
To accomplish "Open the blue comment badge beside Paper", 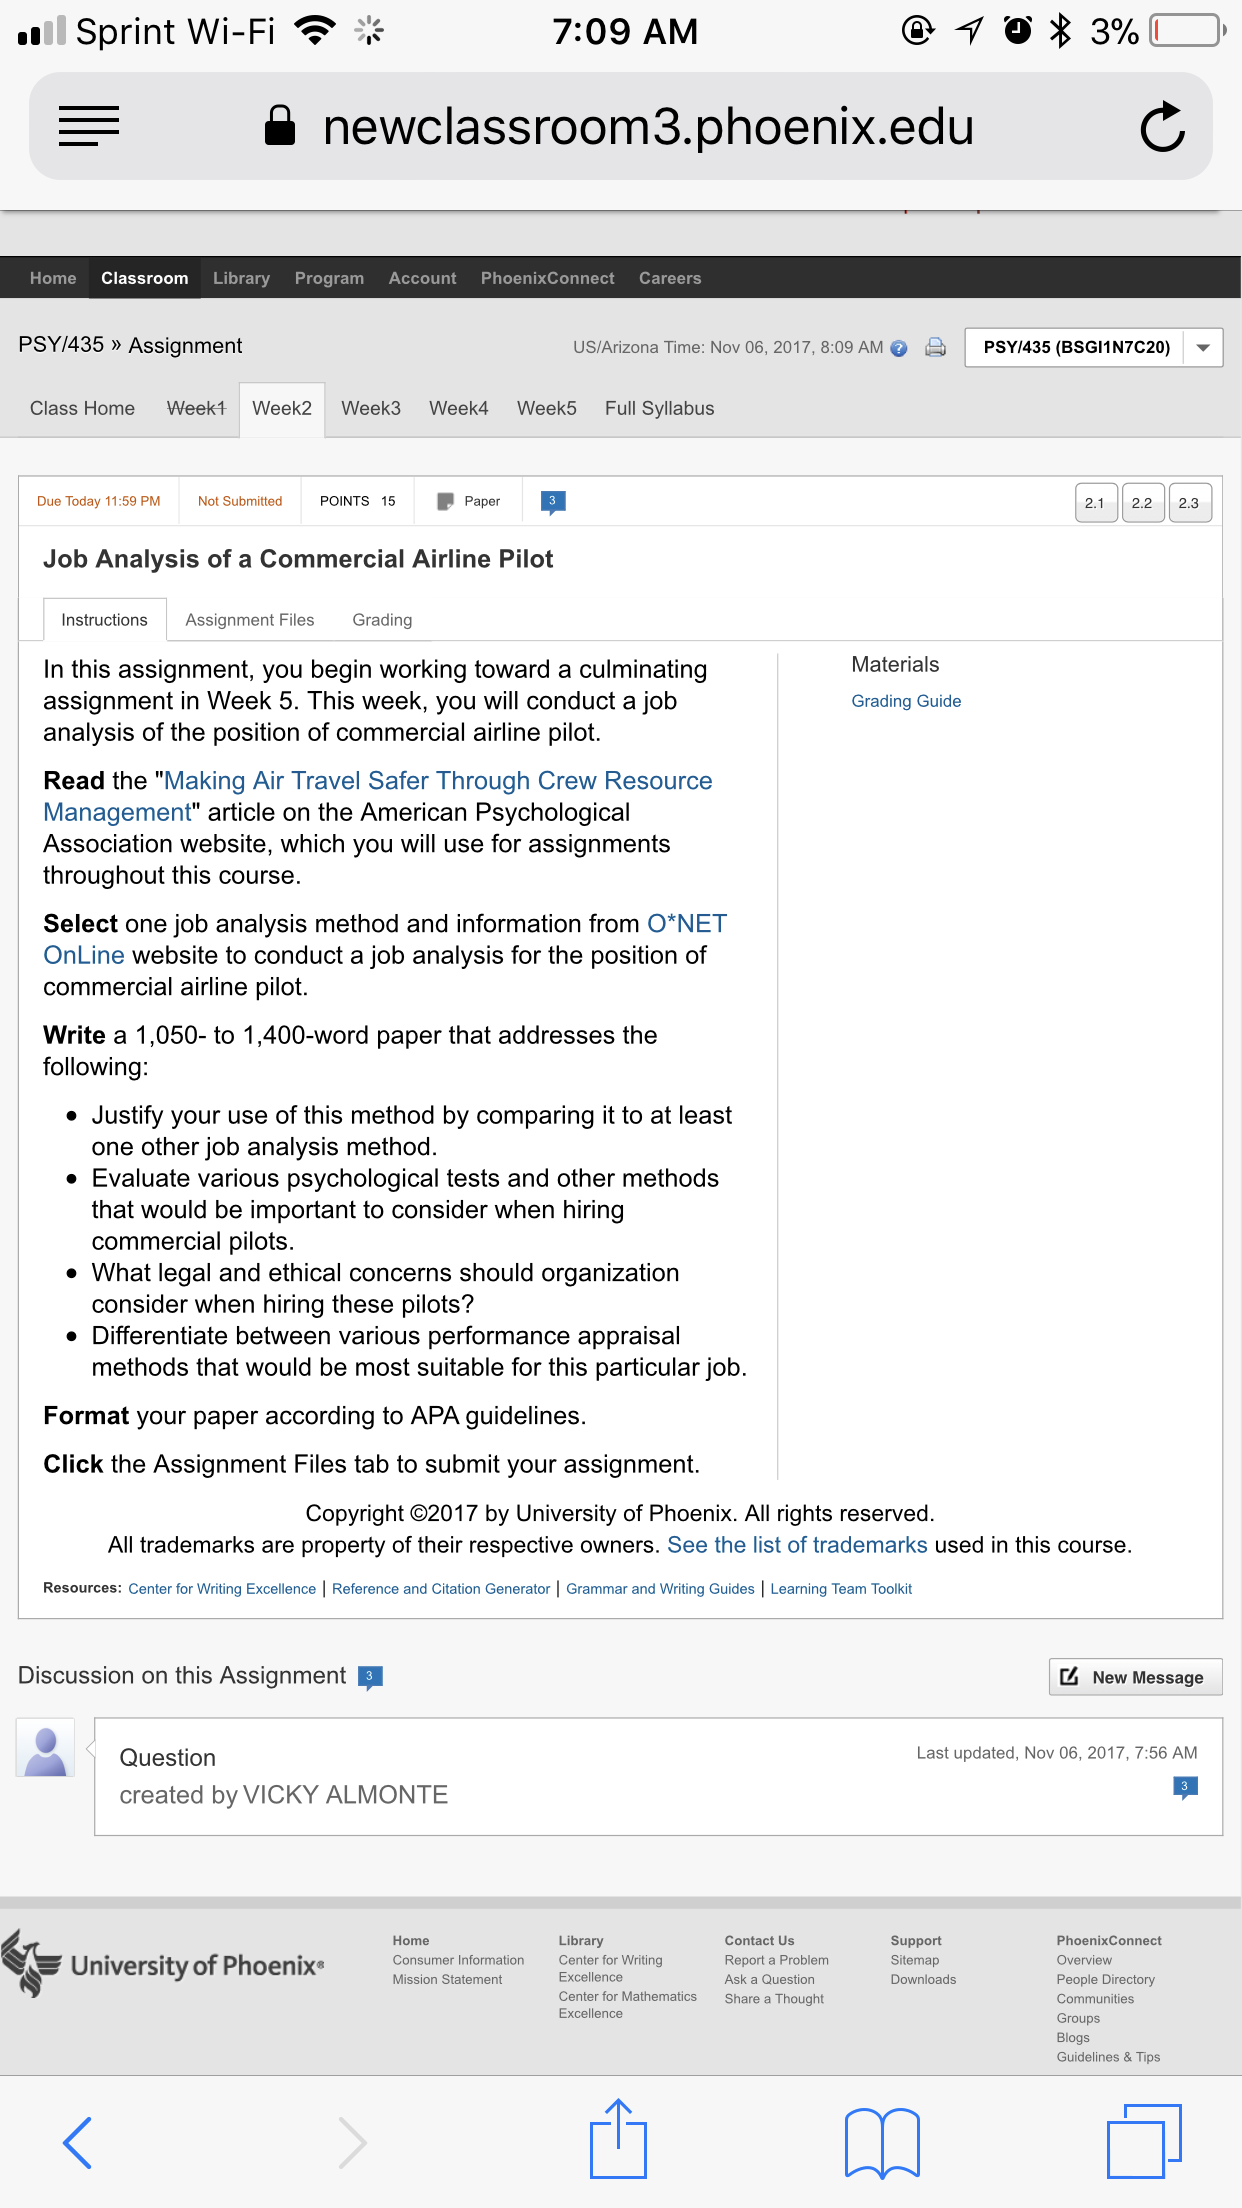I will click(553, 502).
